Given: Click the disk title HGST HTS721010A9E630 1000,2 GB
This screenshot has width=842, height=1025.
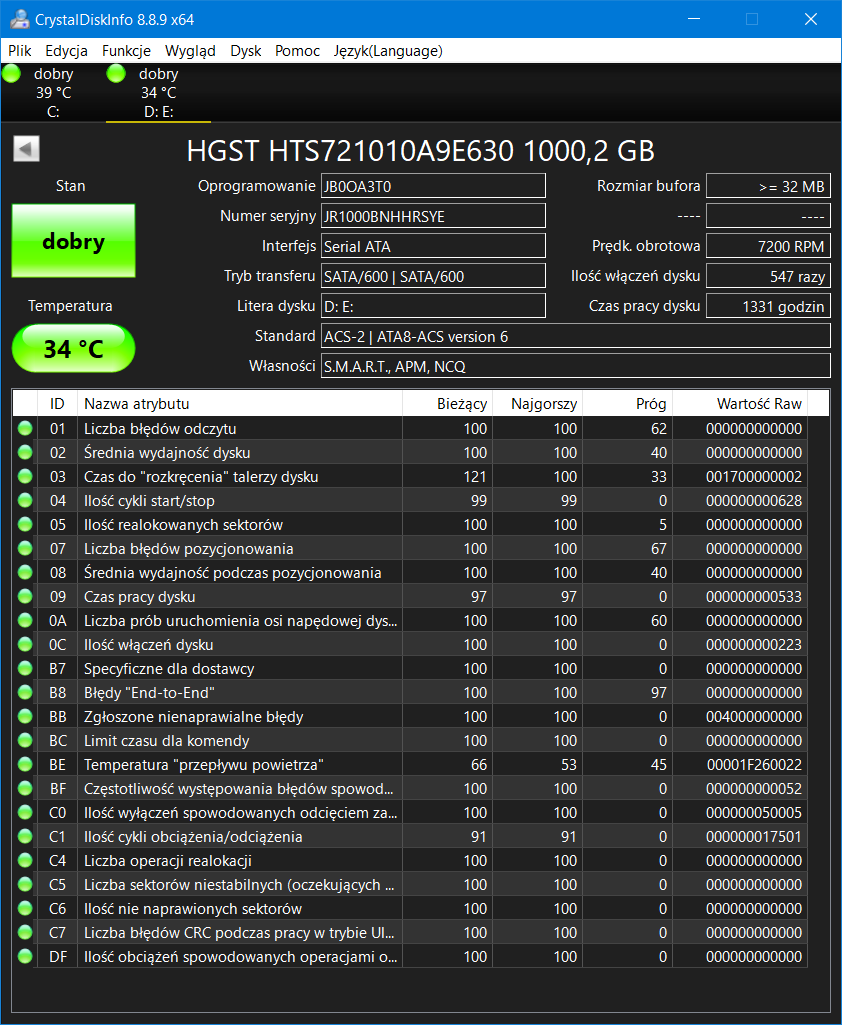Looking at the screenshot, I should click(420, 151).
